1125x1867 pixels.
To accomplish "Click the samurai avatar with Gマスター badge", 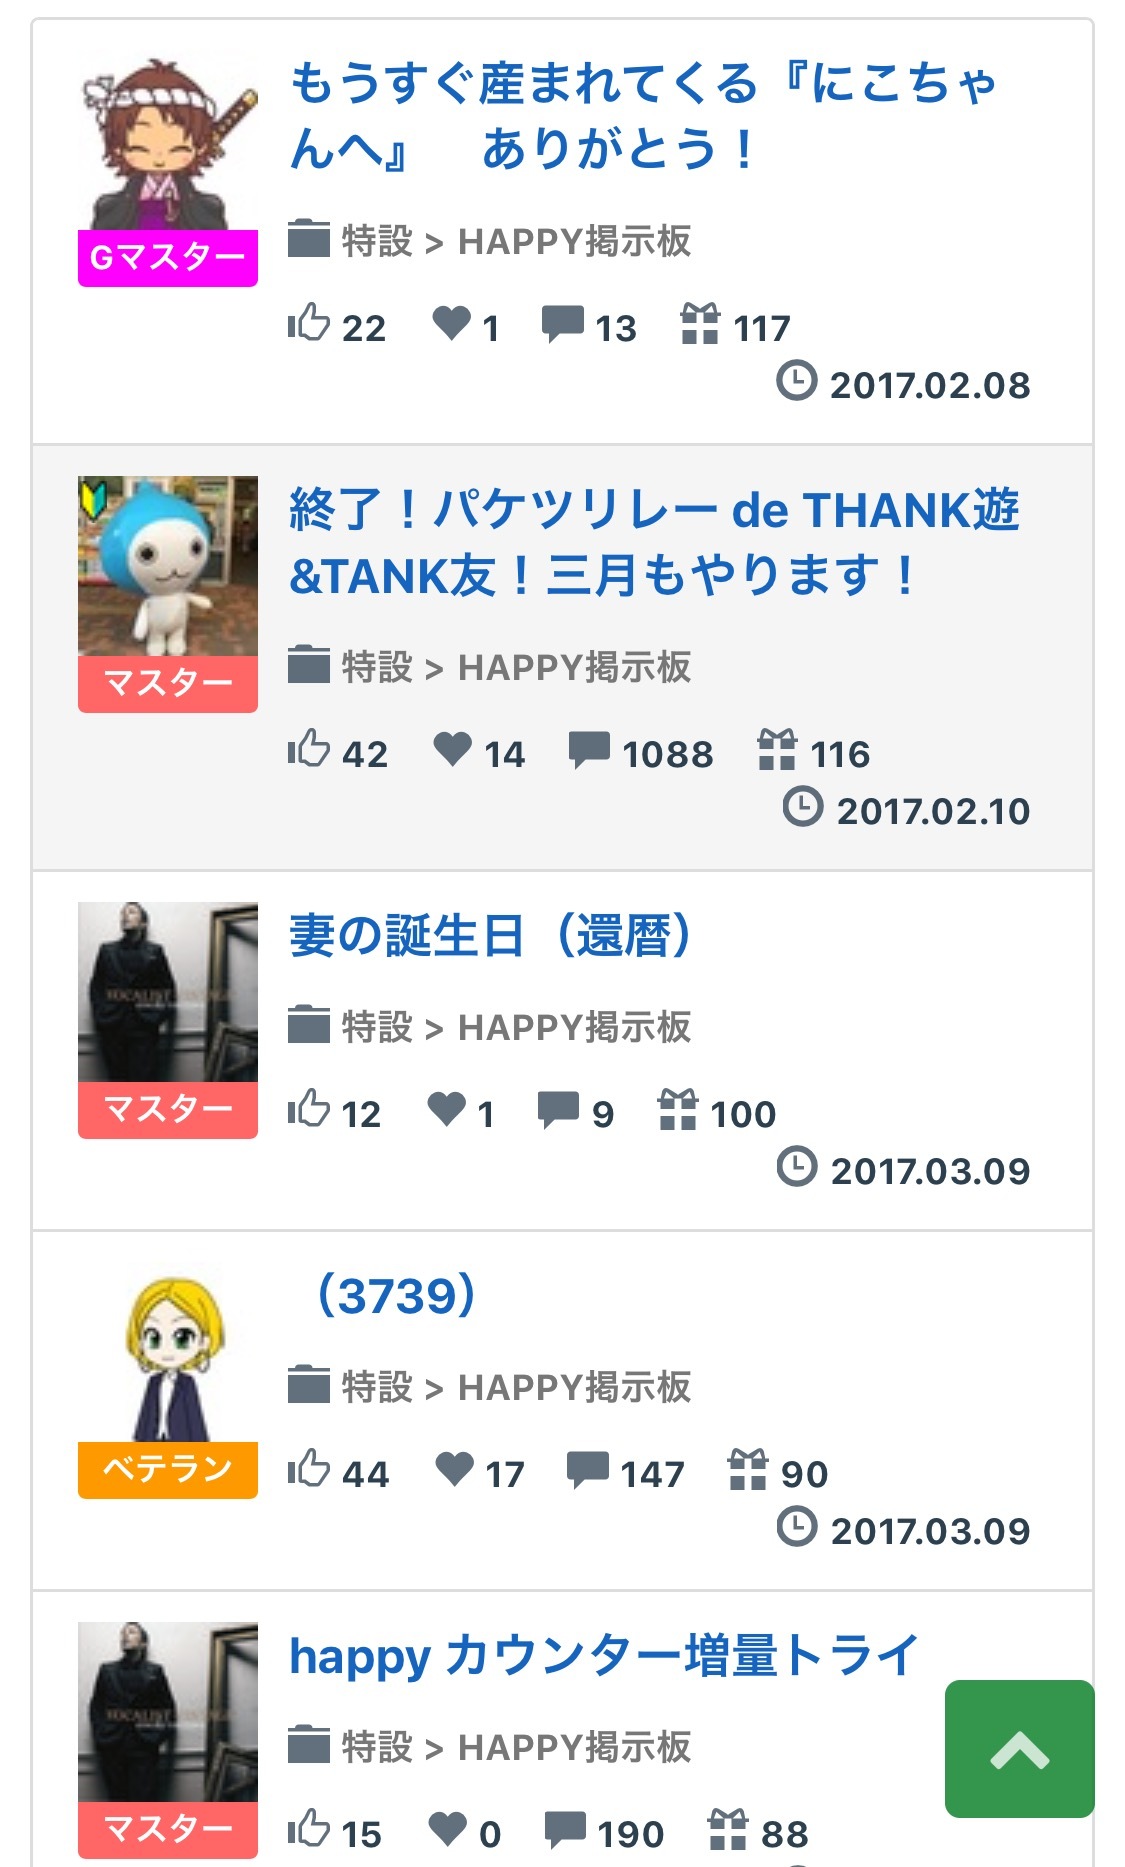I will 168,145.
